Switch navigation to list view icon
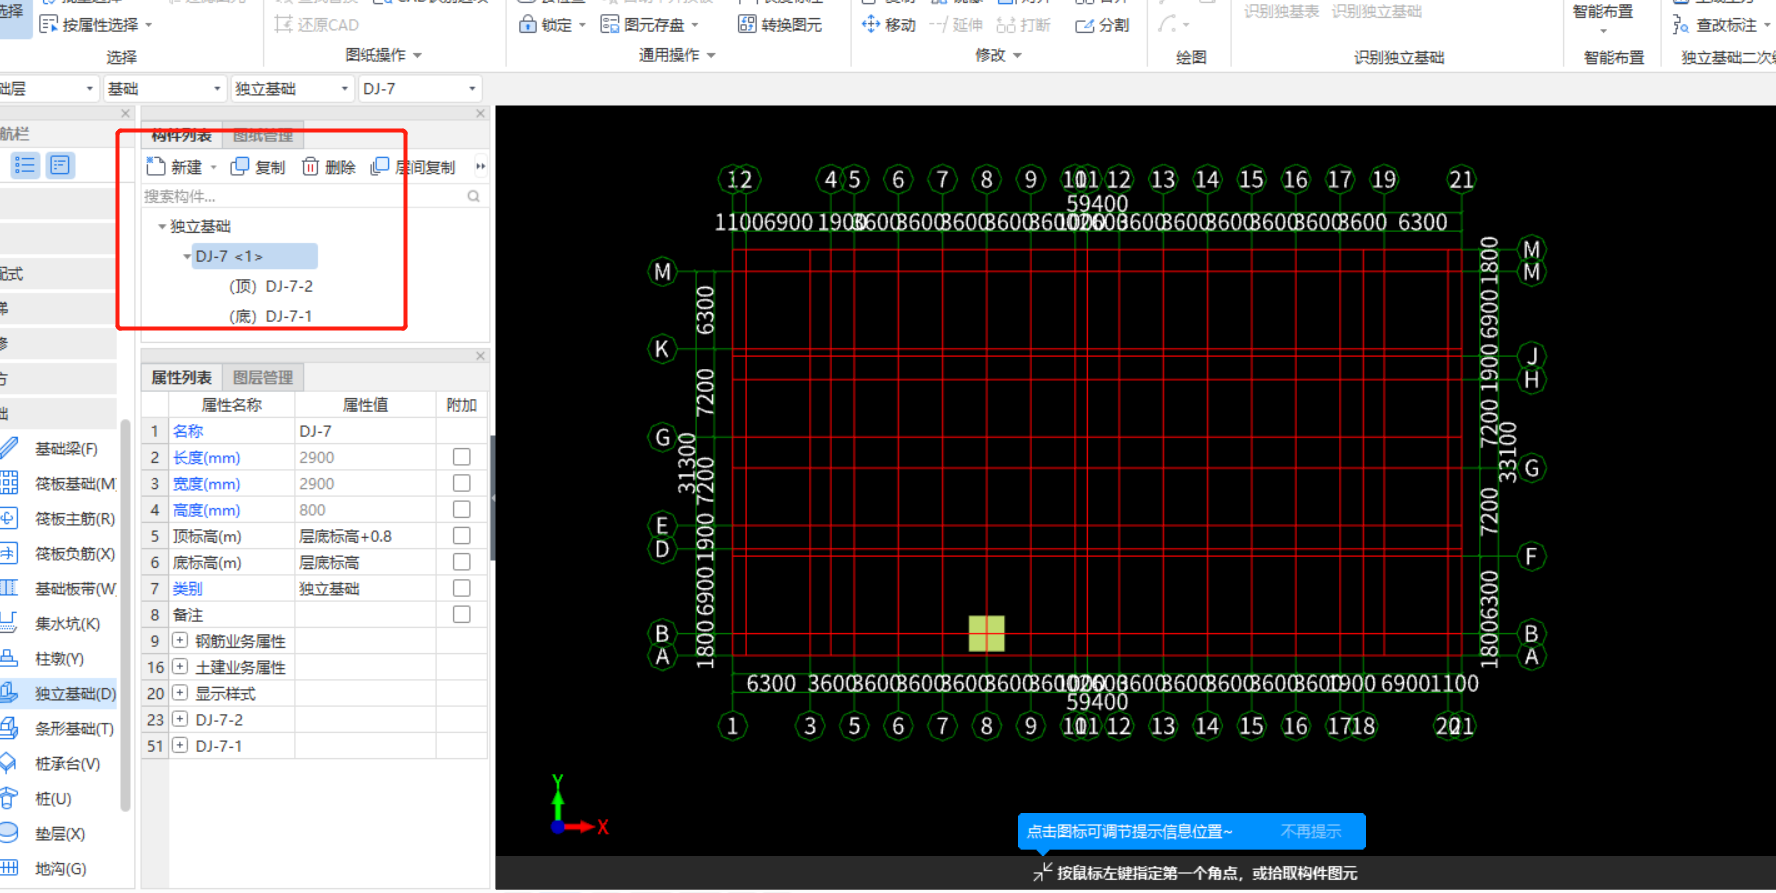This screenshot has height=893, width=1776. coord(25,165)
